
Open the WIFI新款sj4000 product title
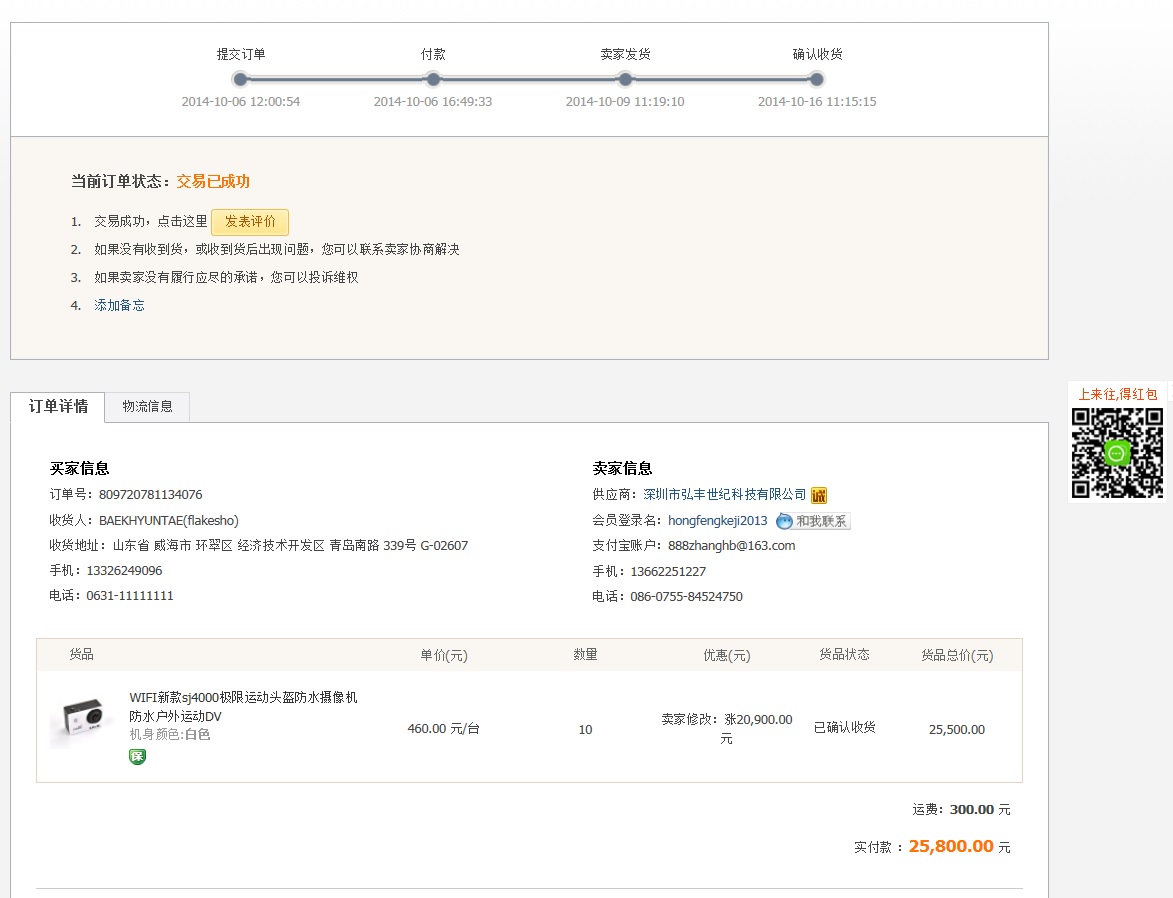243,706
